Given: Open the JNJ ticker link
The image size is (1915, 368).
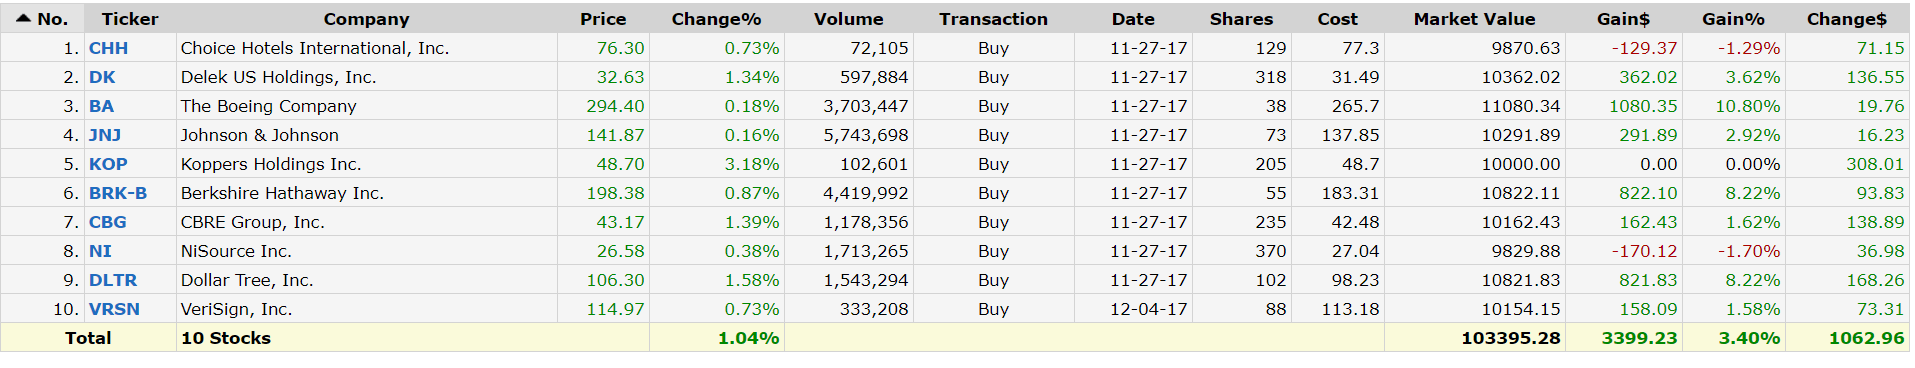Looking at the screenshot, I should (105, 135).
